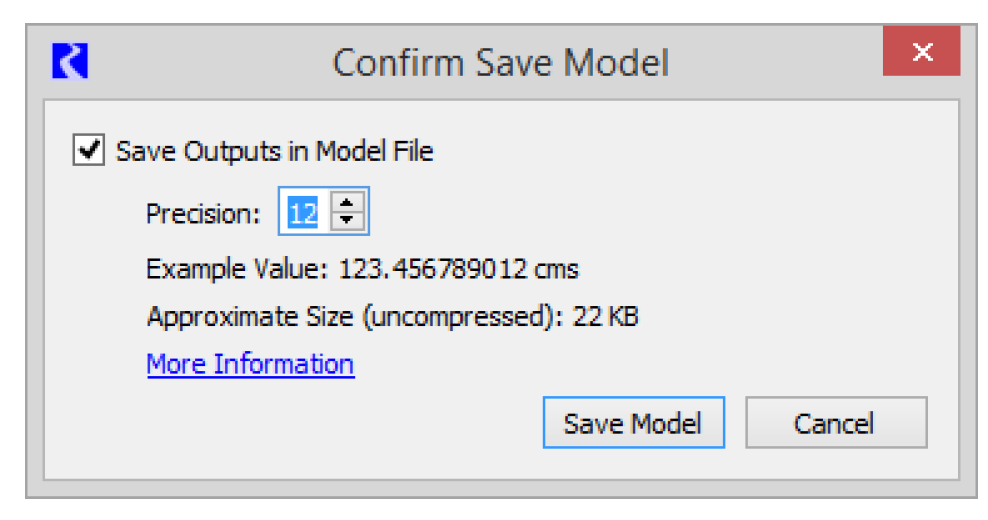Uncheck the Save Outputs in Model File checkbox

click(x=90, y=151)
